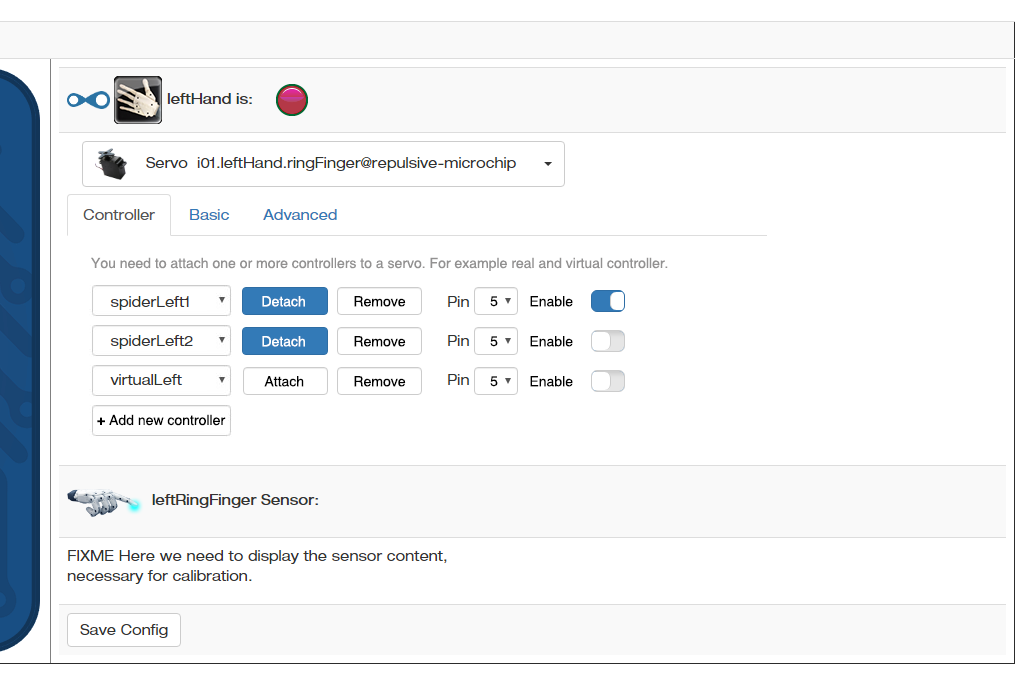Click the leftHand robot hand thumbnail
The height and width of the screenshot is (688, 1032).
click(x=138, y=100)
